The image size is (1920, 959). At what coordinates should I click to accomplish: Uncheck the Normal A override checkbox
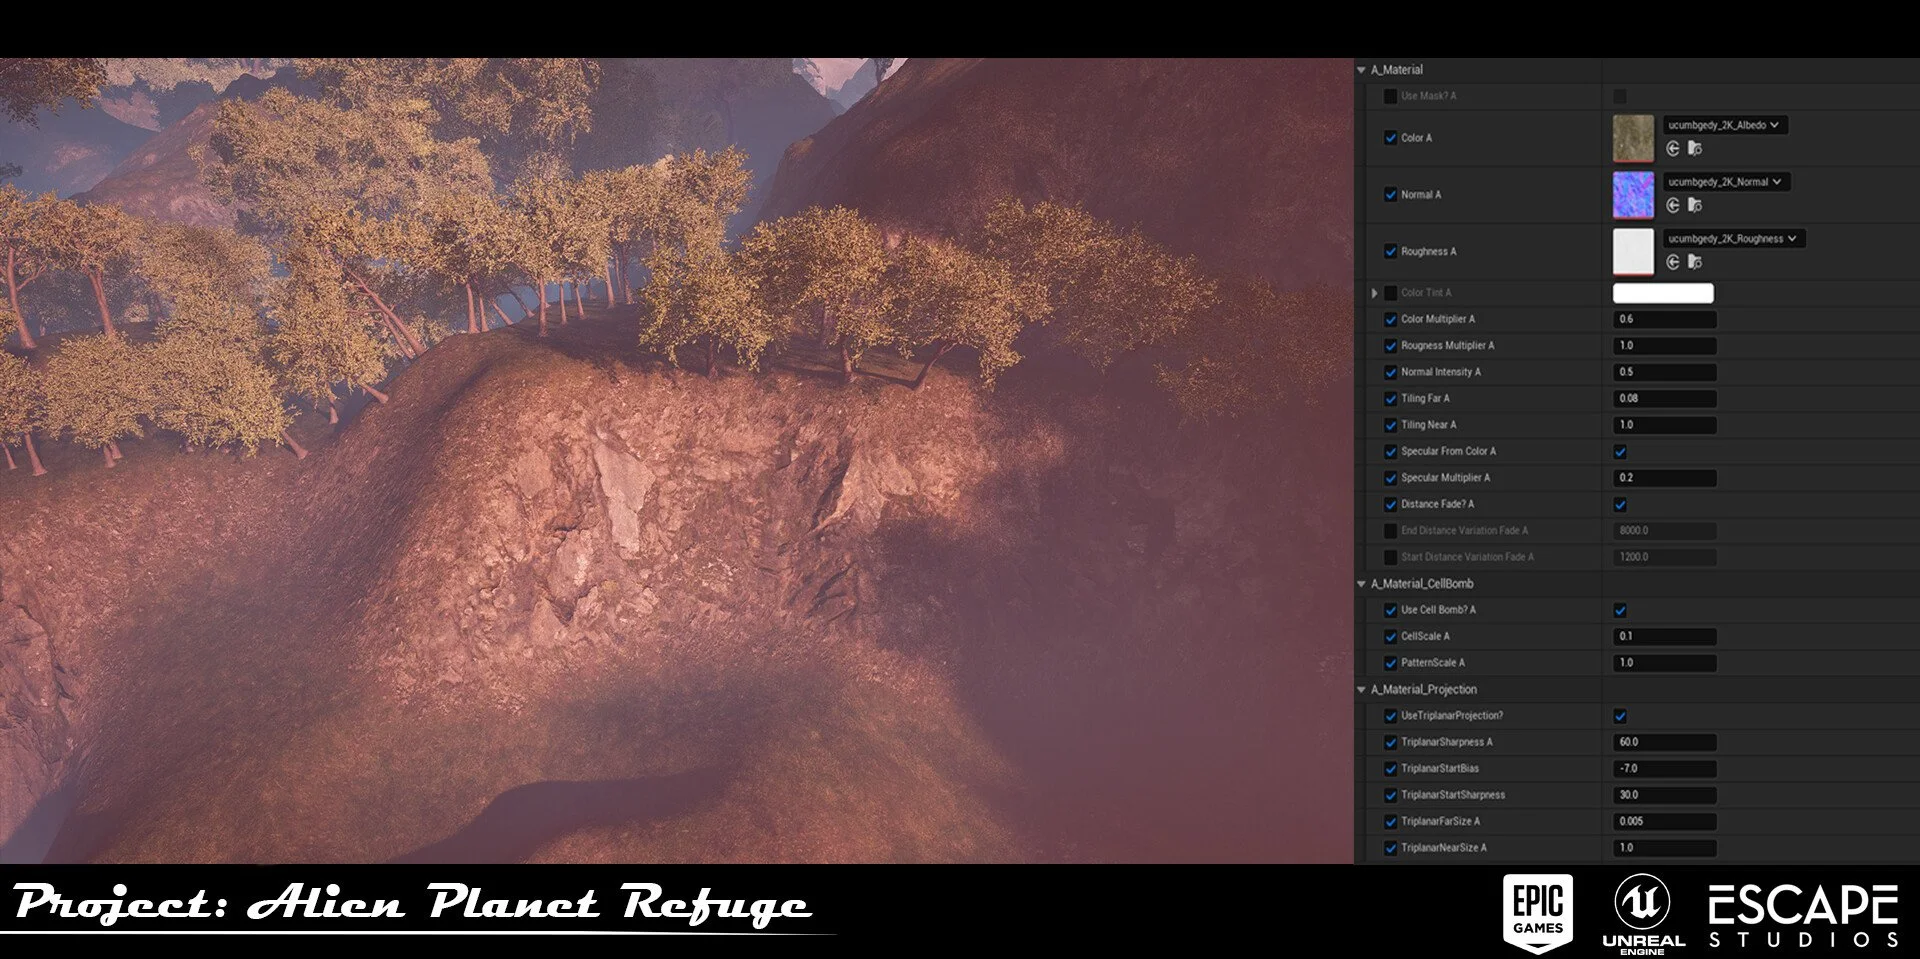point(1390,195)
